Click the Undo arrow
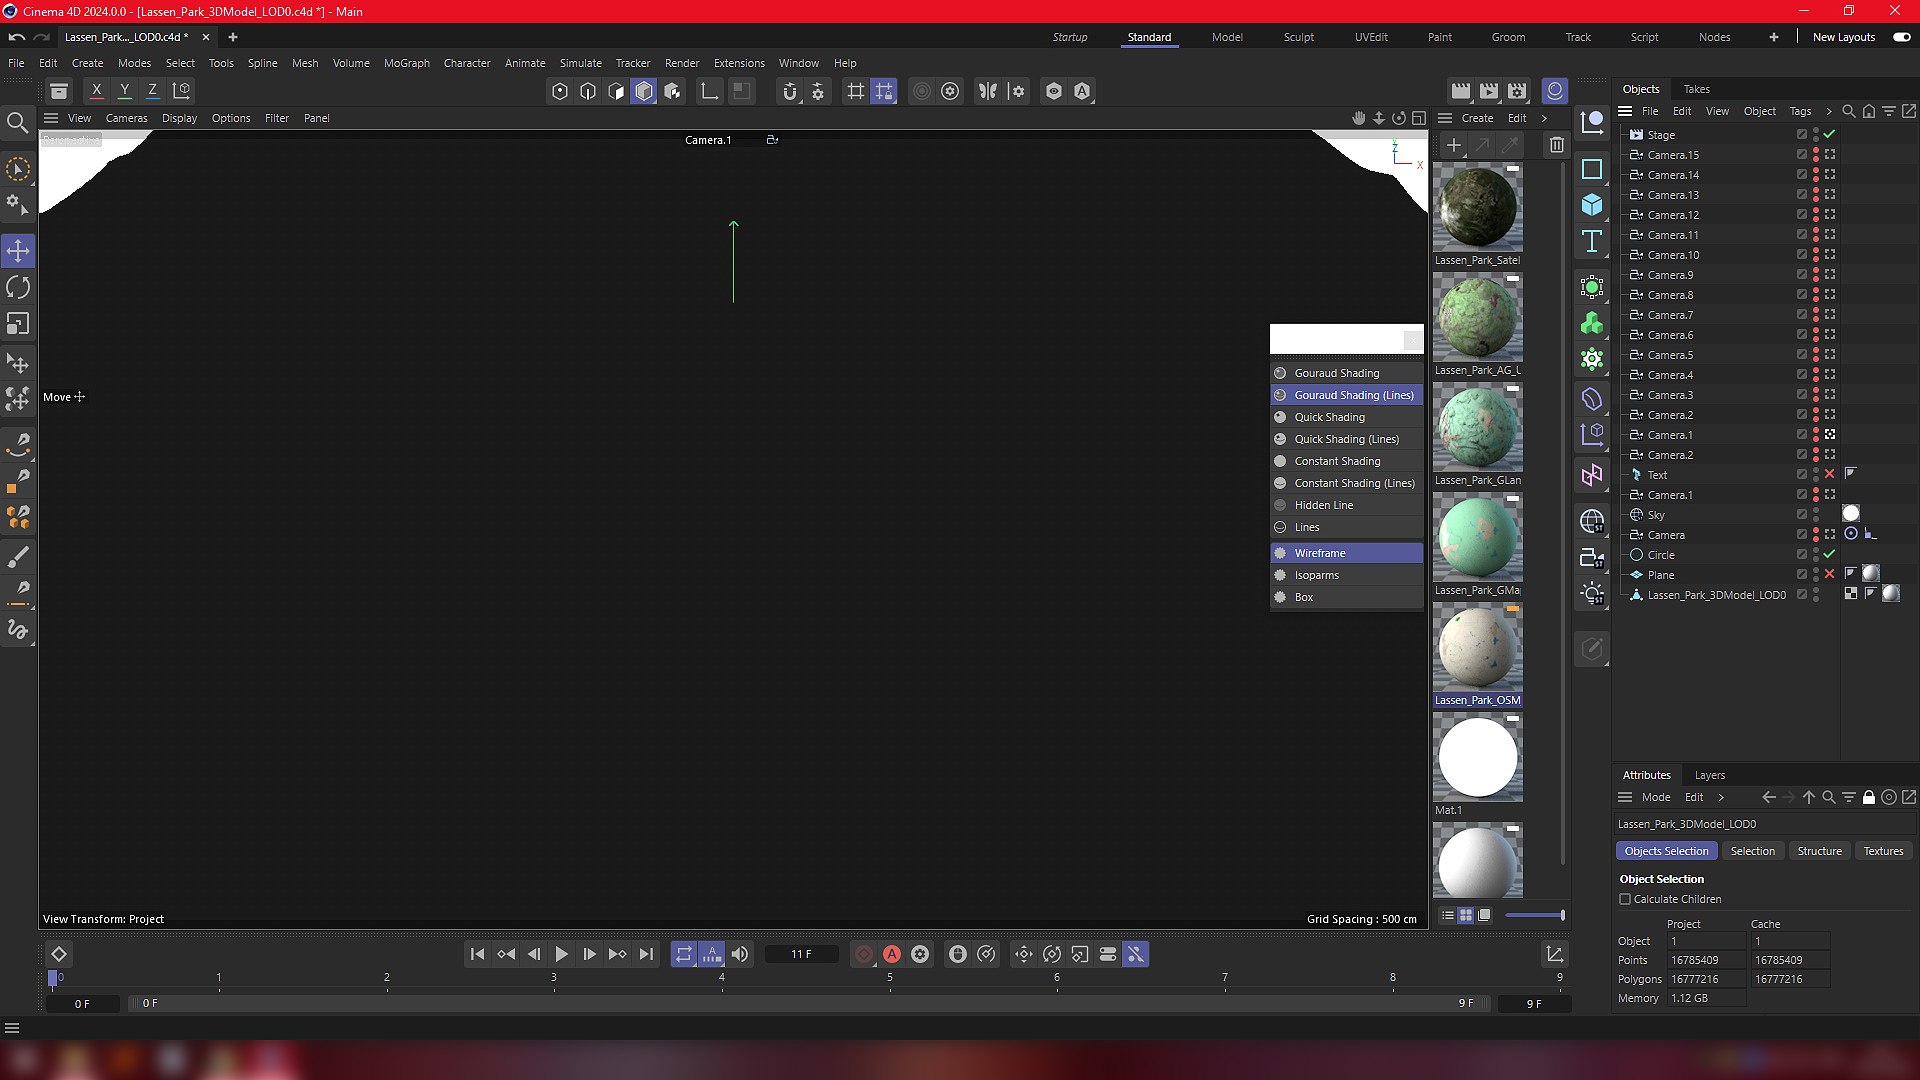 17,37
